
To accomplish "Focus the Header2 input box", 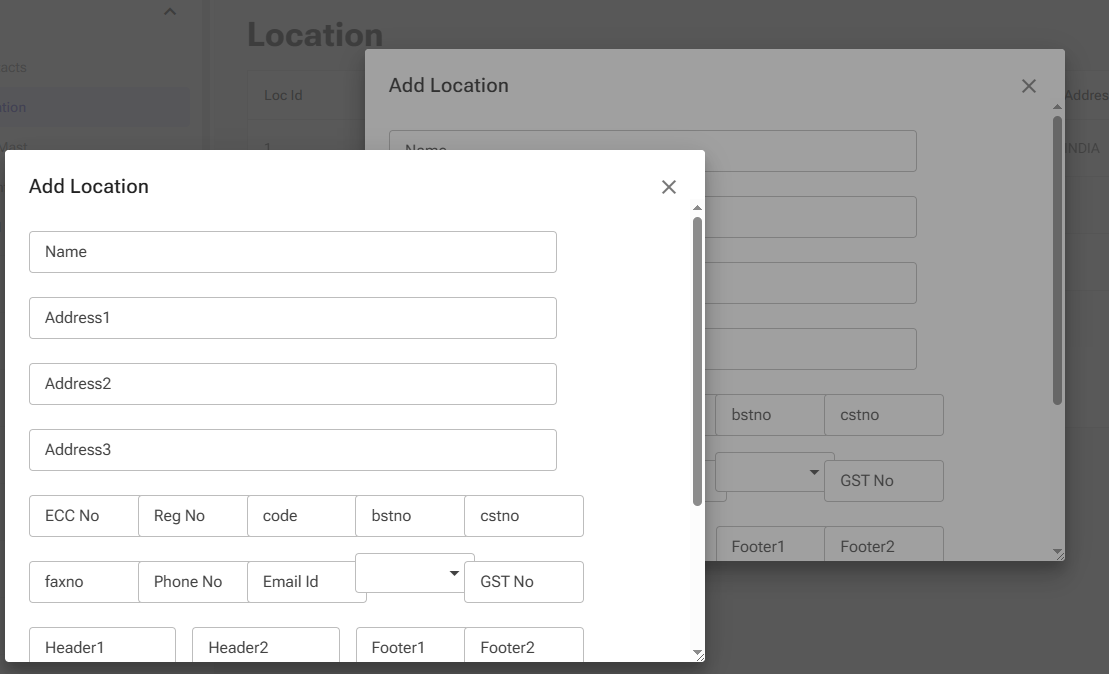I will (265, 646).
